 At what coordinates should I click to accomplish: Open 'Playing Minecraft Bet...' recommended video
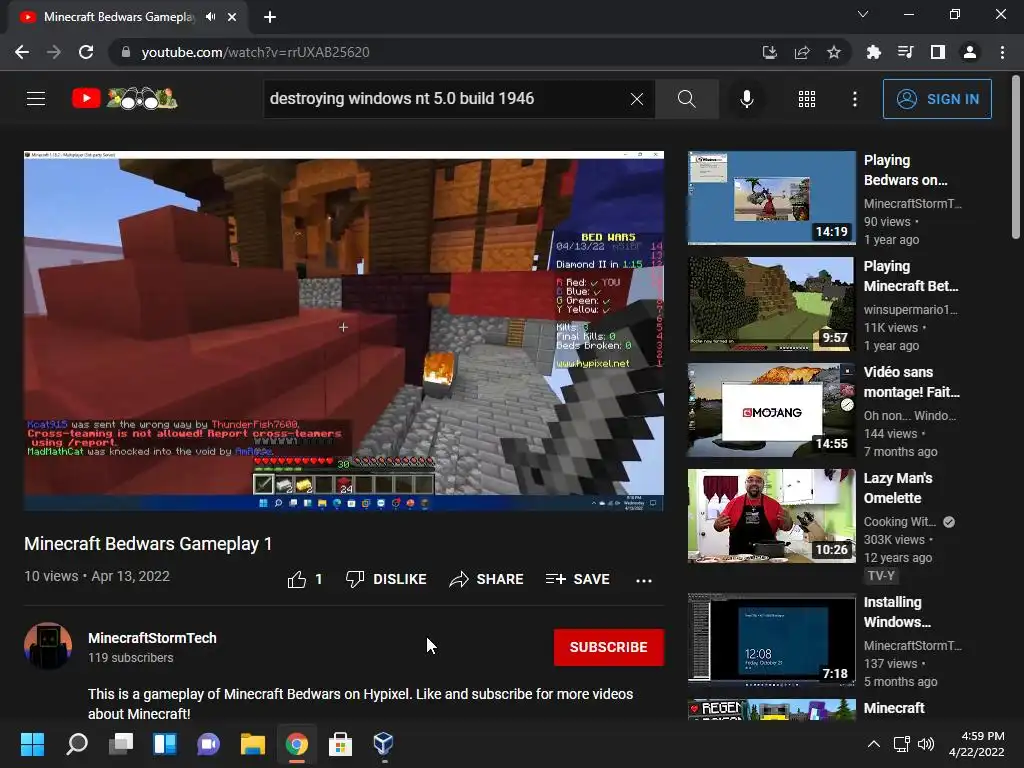click(910, 276)
